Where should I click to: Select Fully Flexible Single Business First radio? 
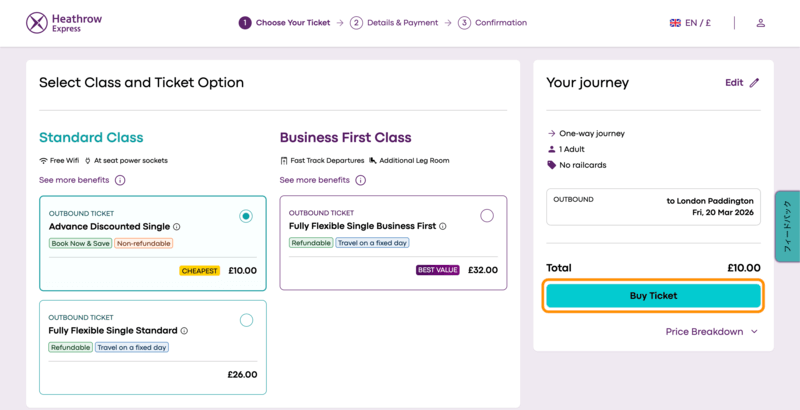[487, 216]
